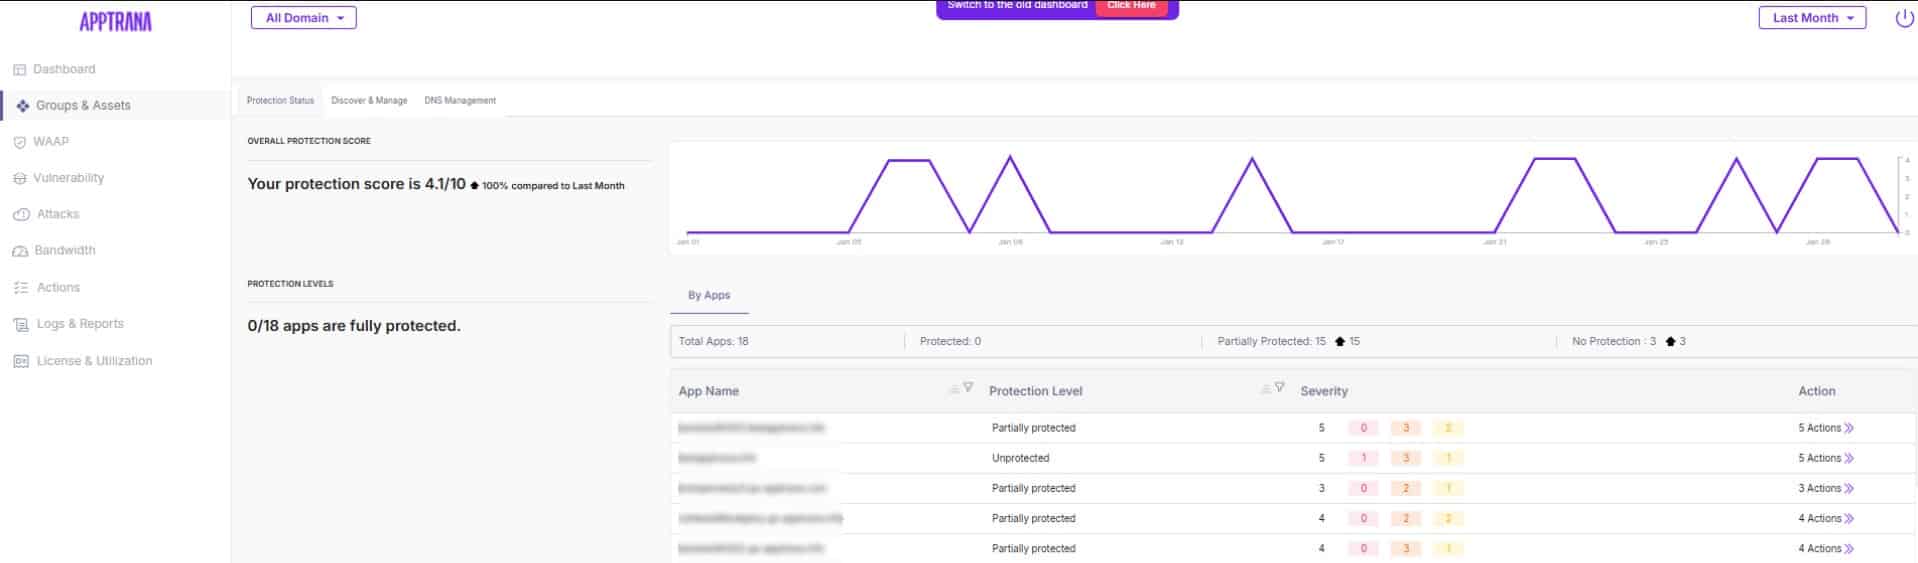This screenshot has width=1918, height=563.
Task: Click the Bandwidth icon in sidebar
Action: pos(20,251)
